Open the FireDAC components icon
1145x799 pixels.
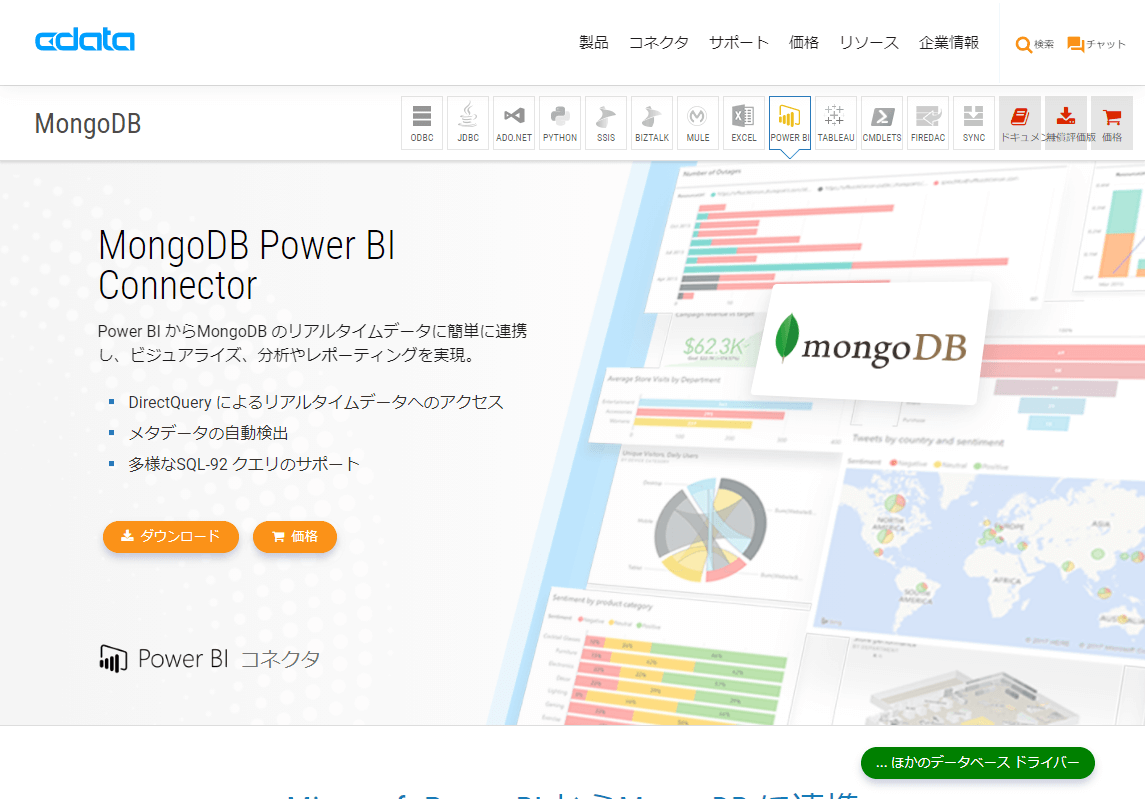(x=928, y=123)
